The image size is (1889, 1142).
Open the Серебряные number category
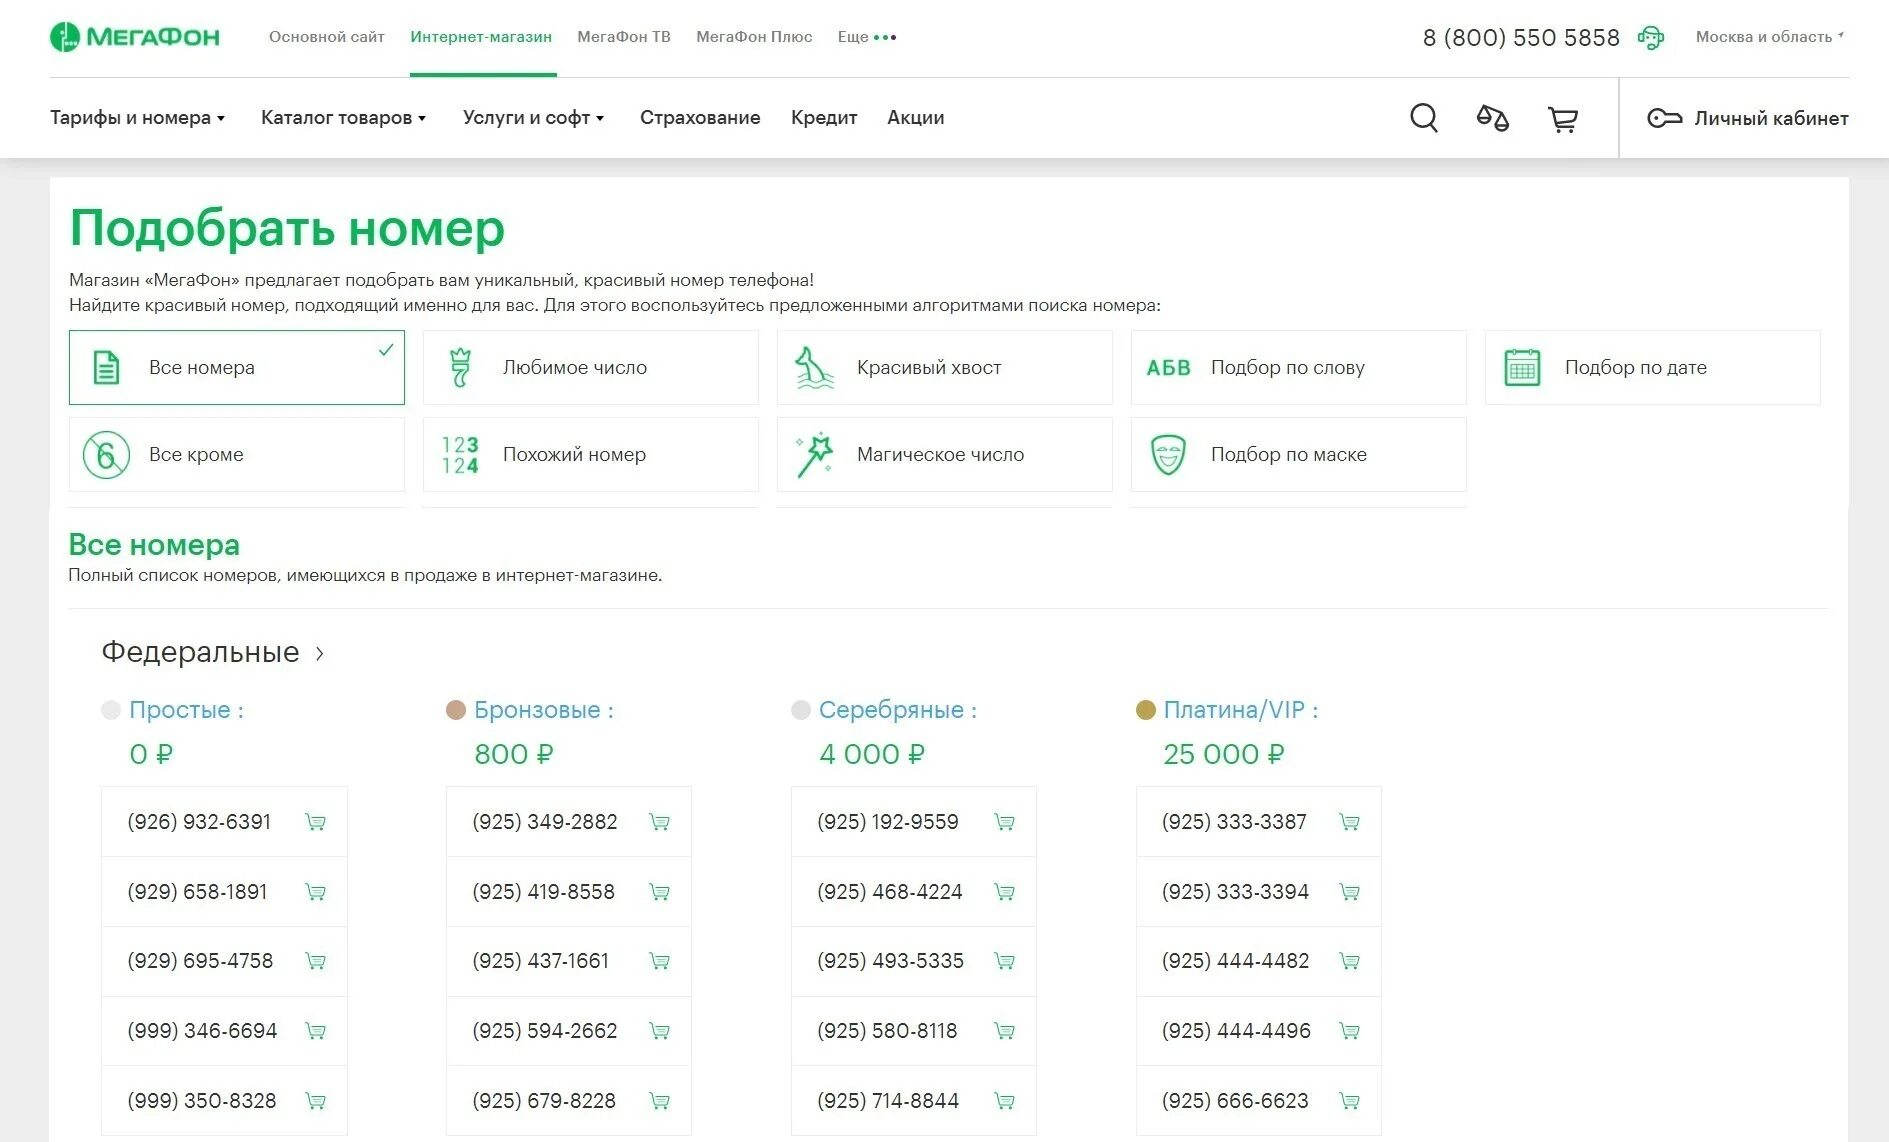[898, 710]
